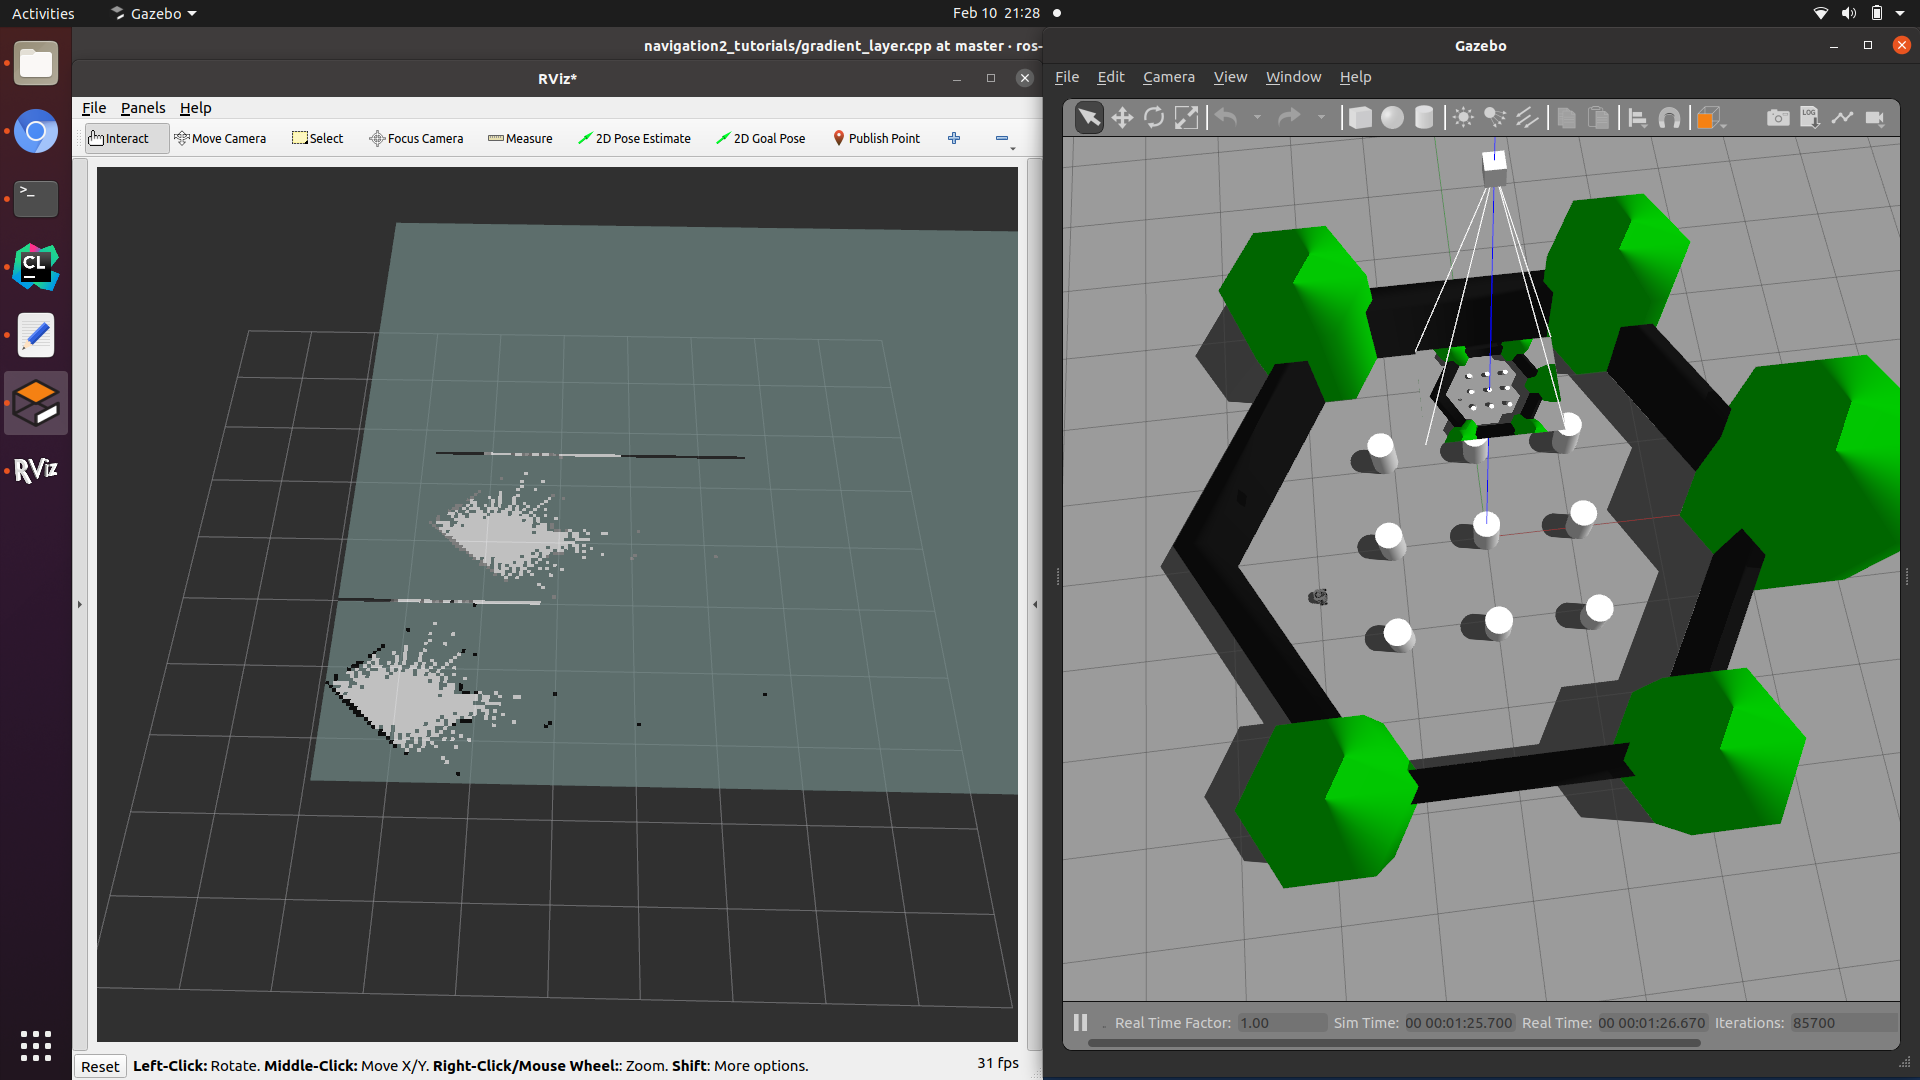Image resolution: width=1920 pixels, height=1080 pixels.
Task: Start video recording in Gazebo
Action: [x=1876, y=117]
